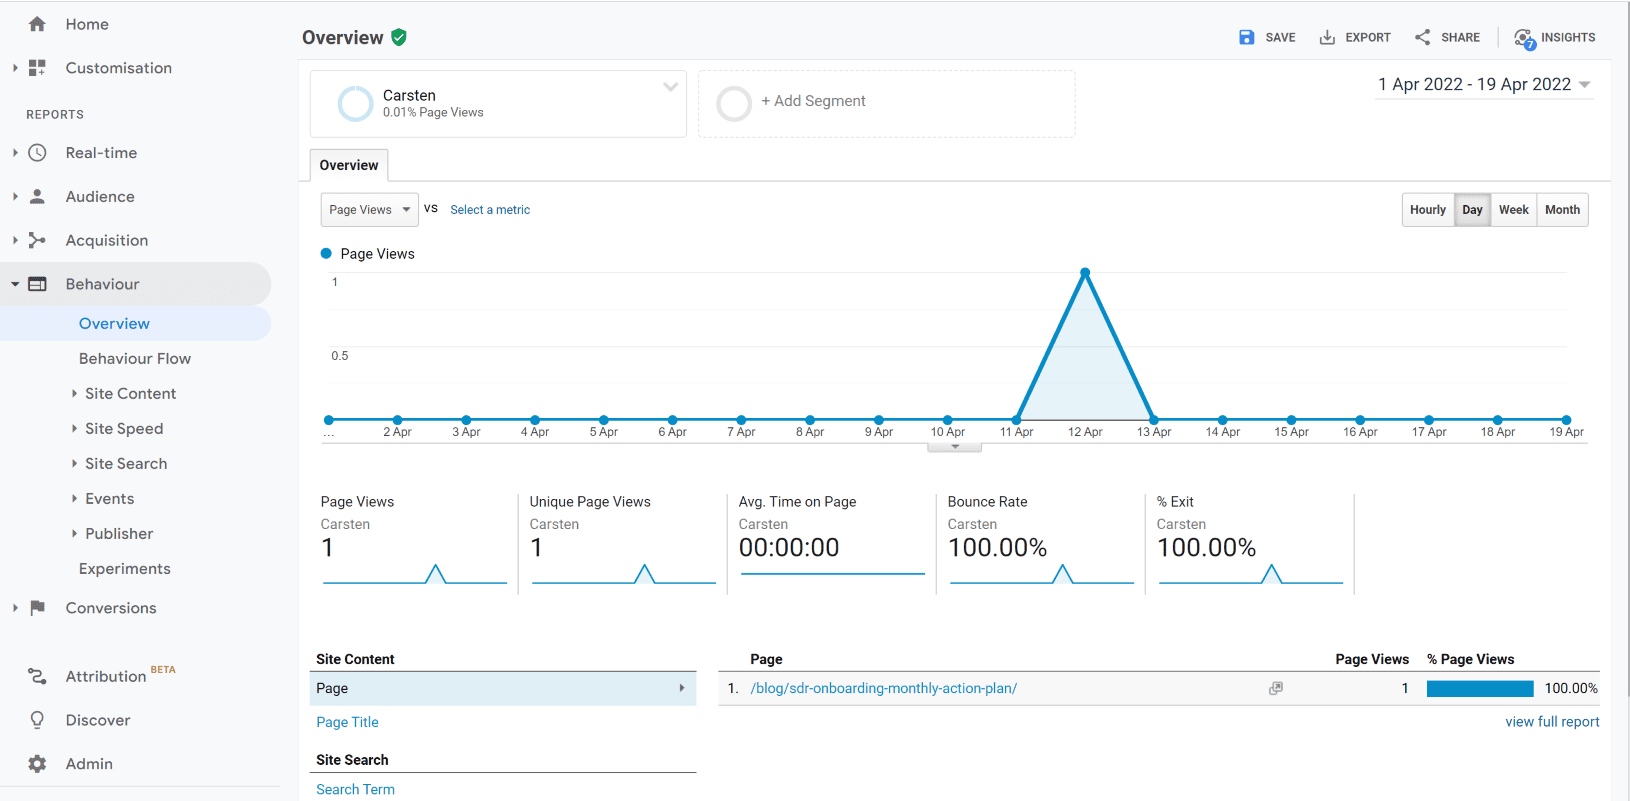
Task: Click the Admin gear icon
Action: click(x=37, y=764)
